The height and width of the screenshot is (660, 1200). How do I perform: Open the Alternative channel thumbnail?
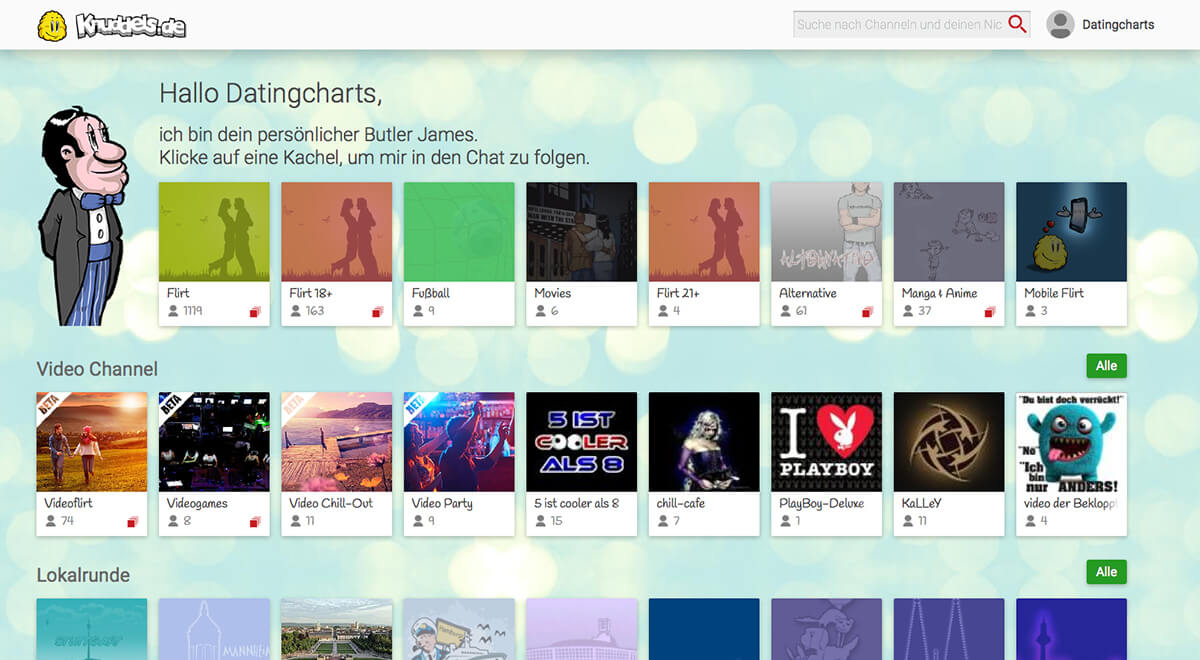(x=827, y=232)
